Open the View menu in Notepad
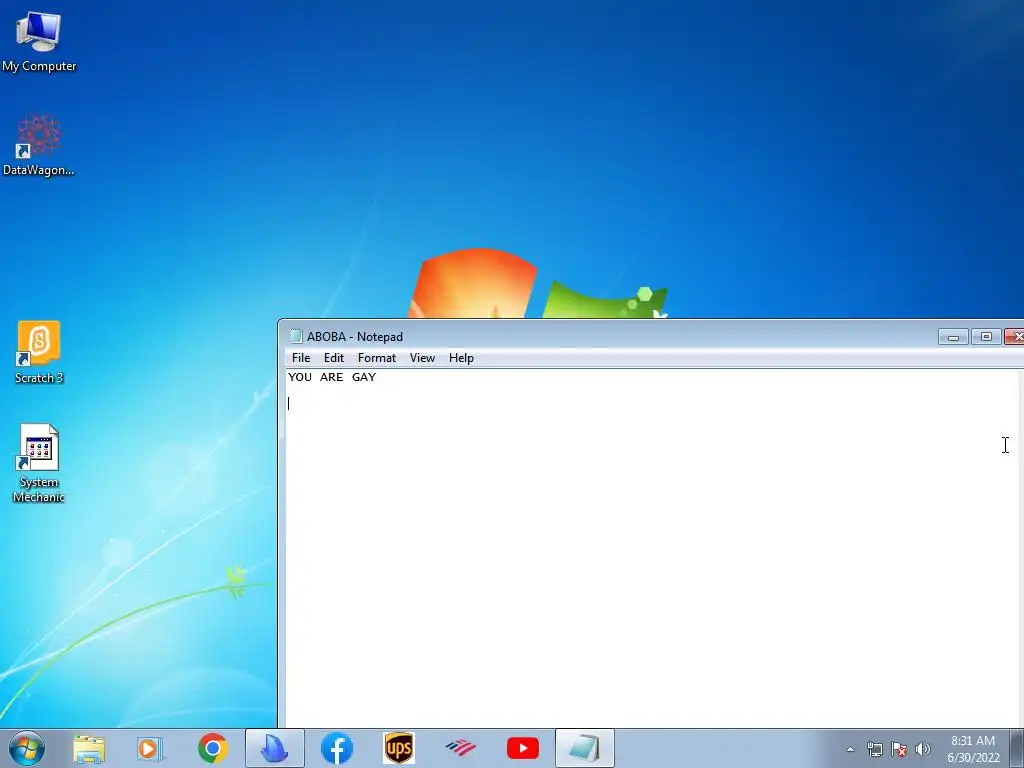Image resolution: width=1024 pixels, height=768 pixels. point(422,358)
